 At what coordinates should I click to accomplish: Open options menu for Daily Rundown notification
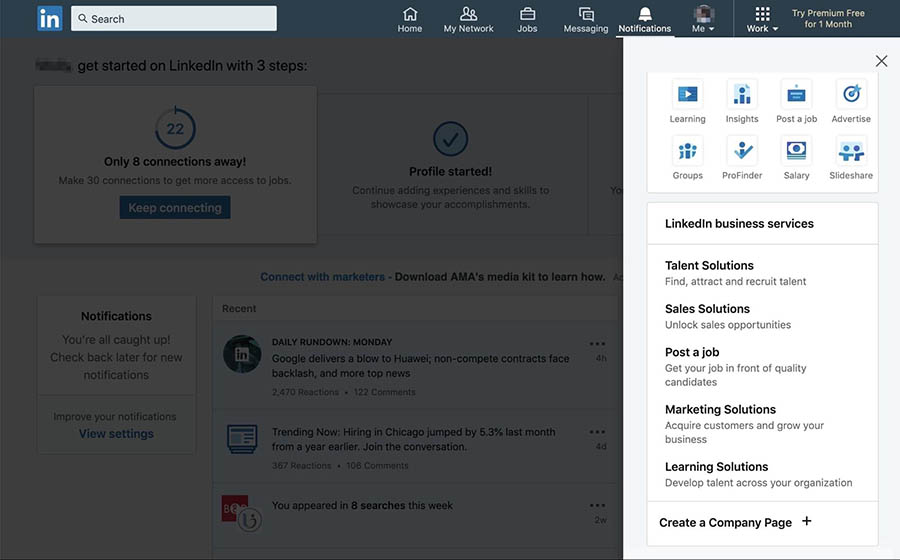click(x=598, y=343)
